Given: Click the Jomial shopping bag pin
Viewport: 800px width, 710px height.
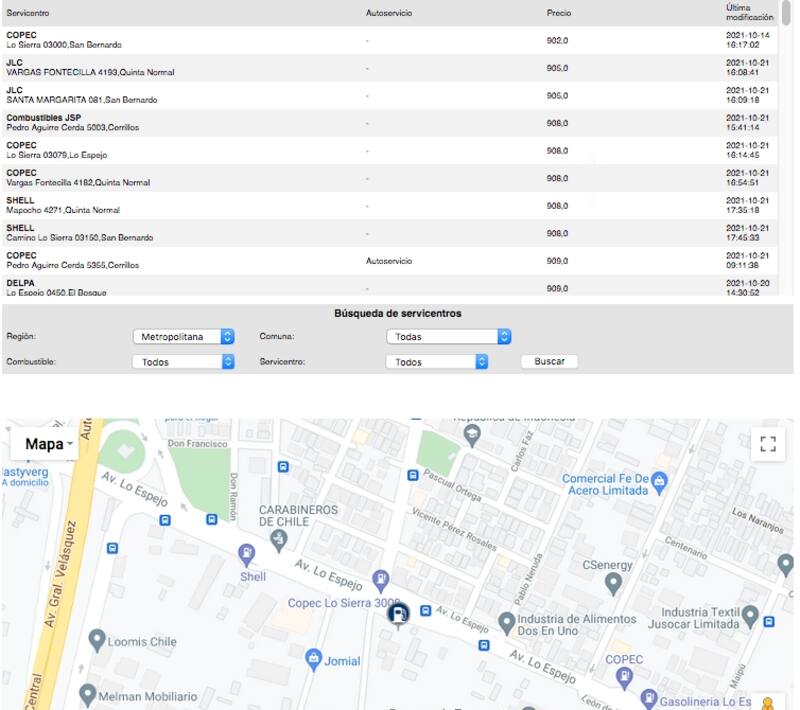Looking at the screenshot, I should 313,658.
